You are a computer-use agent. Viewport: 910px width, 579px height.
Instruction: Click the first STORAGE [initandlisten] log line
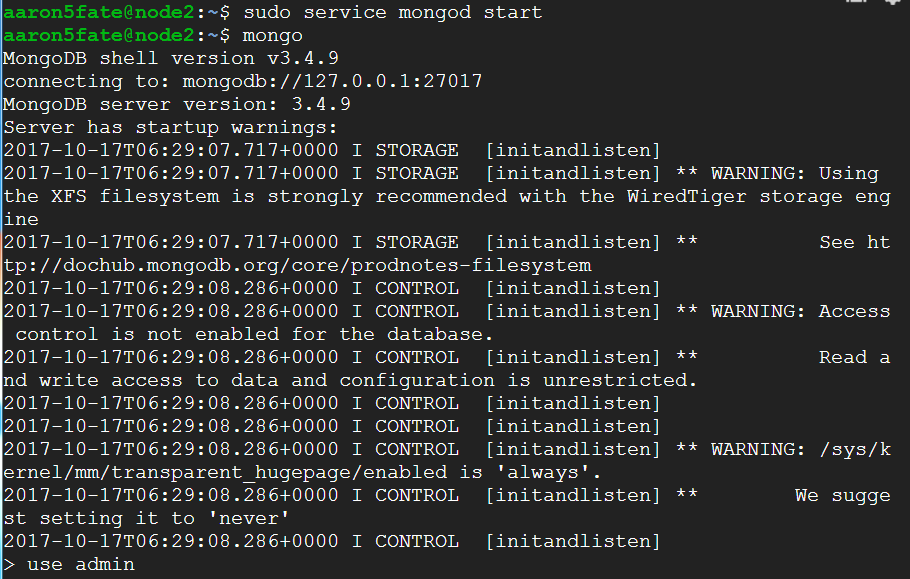[x=332, y=150]
